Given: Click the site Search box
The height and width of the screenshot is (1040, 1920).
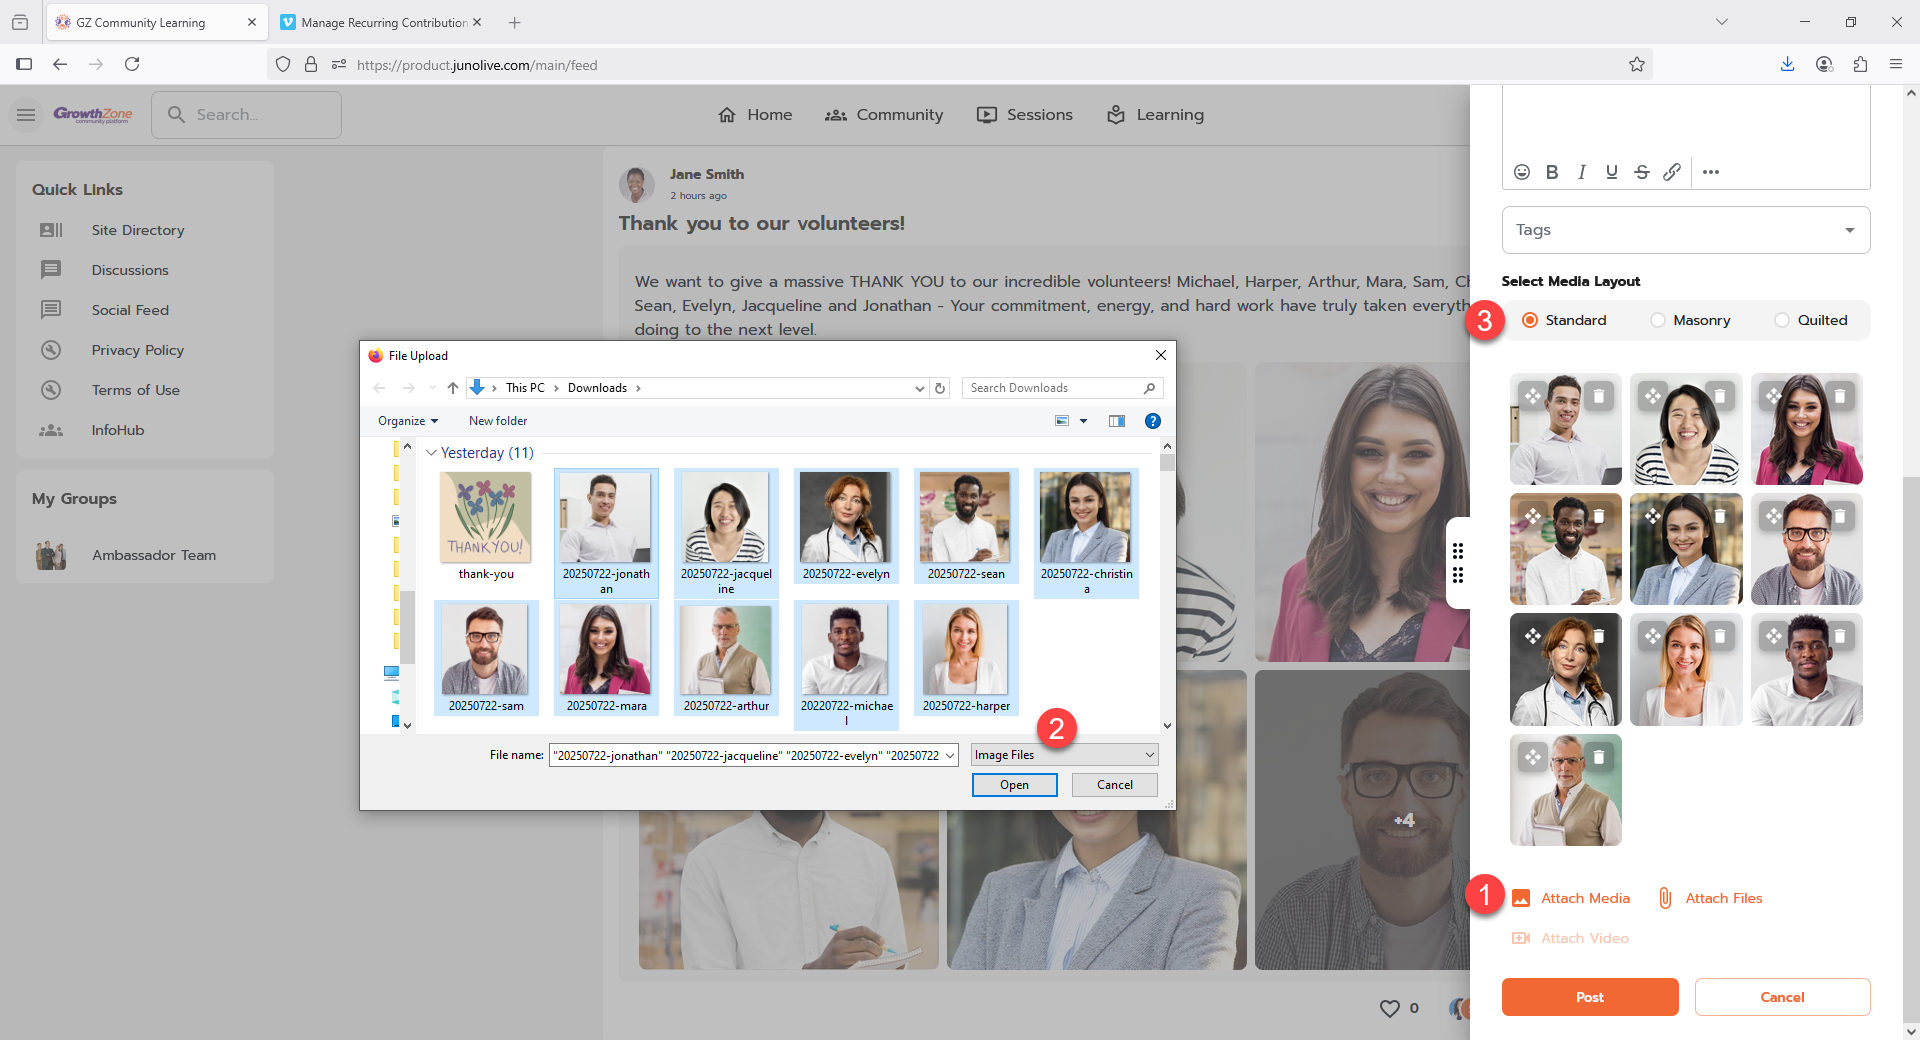Looking at the screenshot, I should (247, 115).
